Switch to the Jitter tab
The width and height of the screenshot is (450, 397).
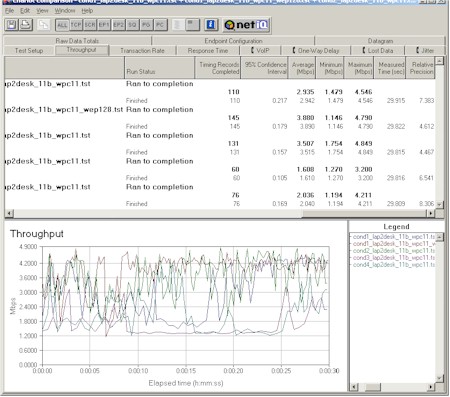(x=425, y=51)
